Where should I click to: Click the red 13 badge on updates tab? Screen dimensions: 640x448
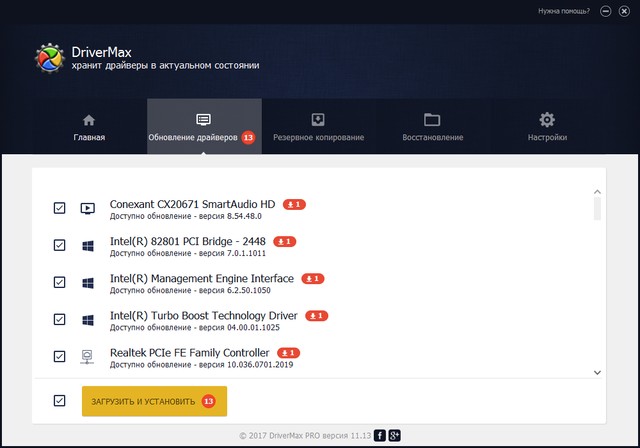tap(248, 138)
